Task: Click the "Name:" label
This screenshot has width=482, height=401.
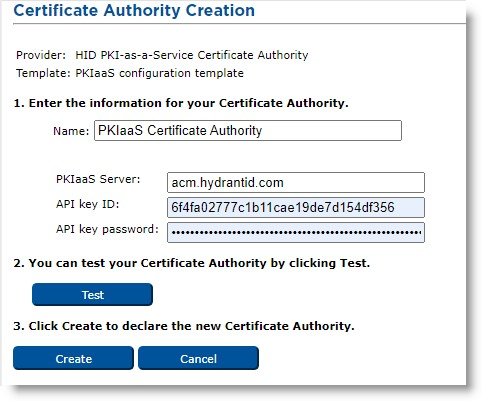Action: click(x=71, y=131)
